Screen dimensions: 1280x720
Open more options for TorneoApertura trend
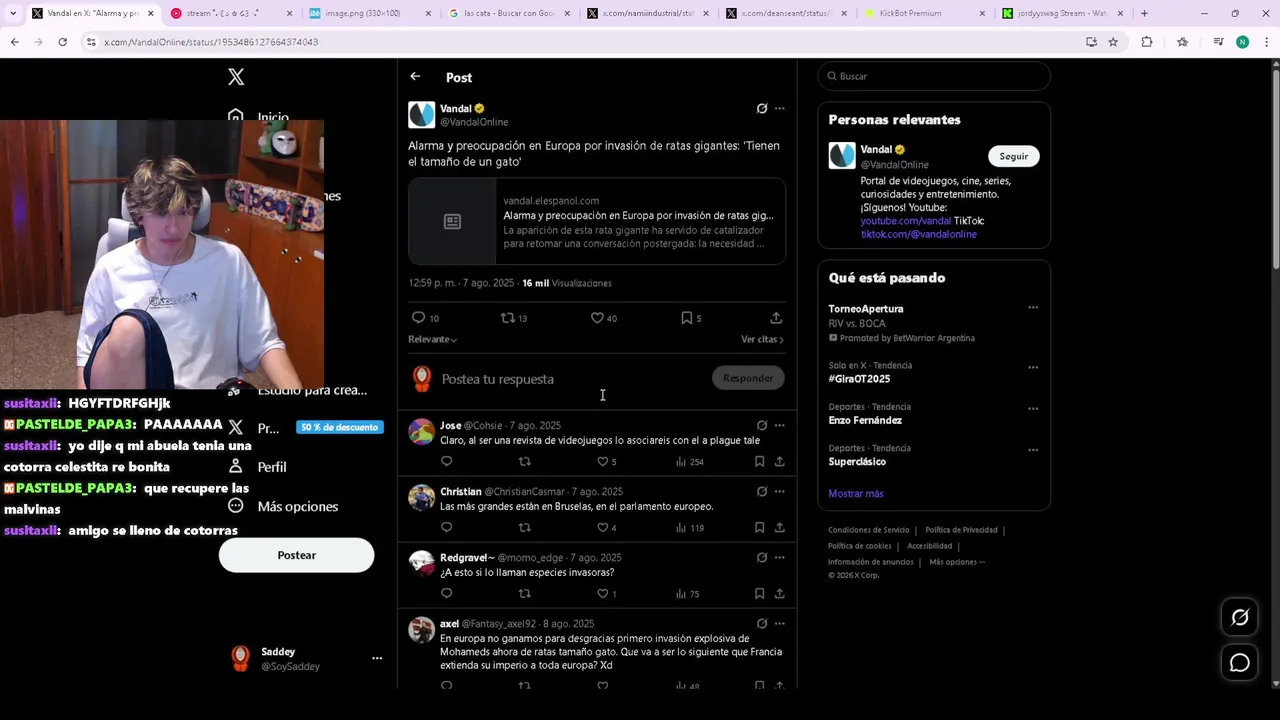[1033, 308]
